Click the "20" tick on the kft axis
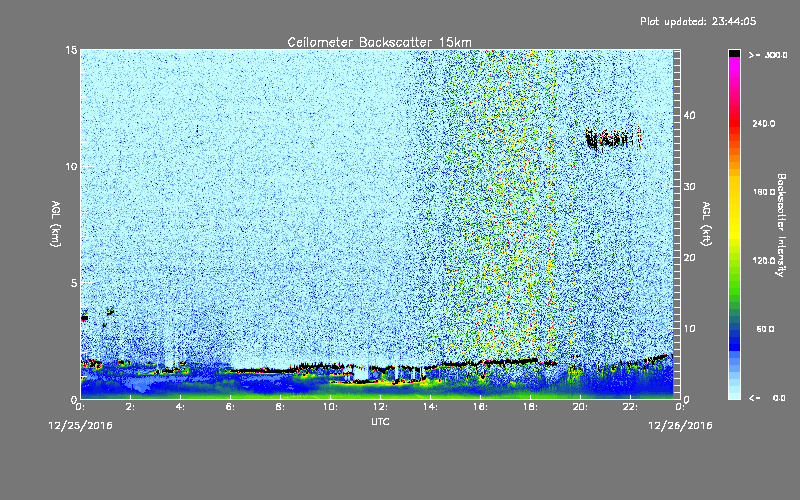 coord(689,257)
